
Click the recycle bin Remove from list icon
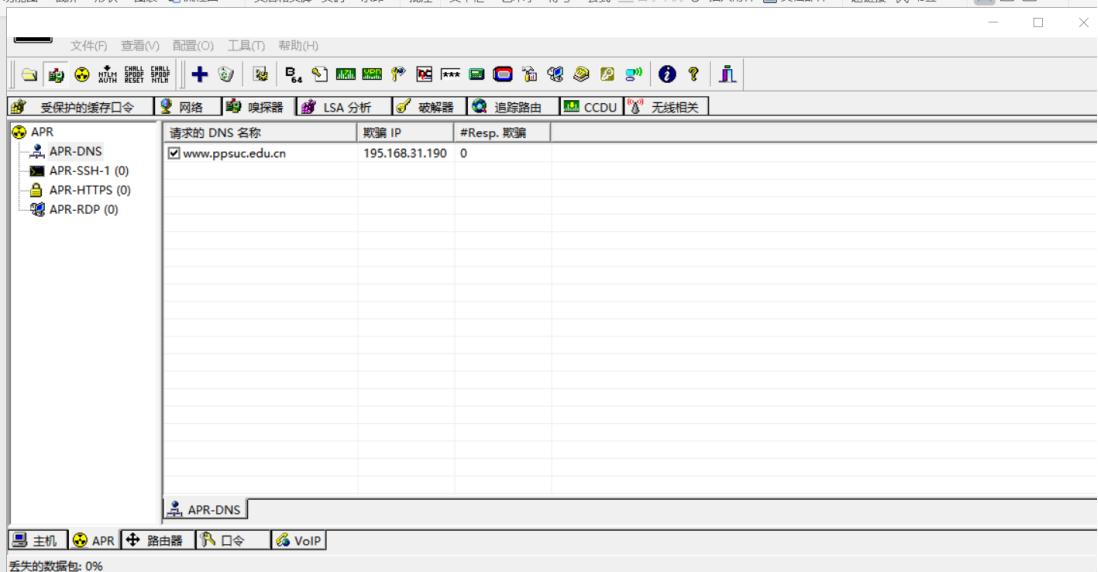225,74
